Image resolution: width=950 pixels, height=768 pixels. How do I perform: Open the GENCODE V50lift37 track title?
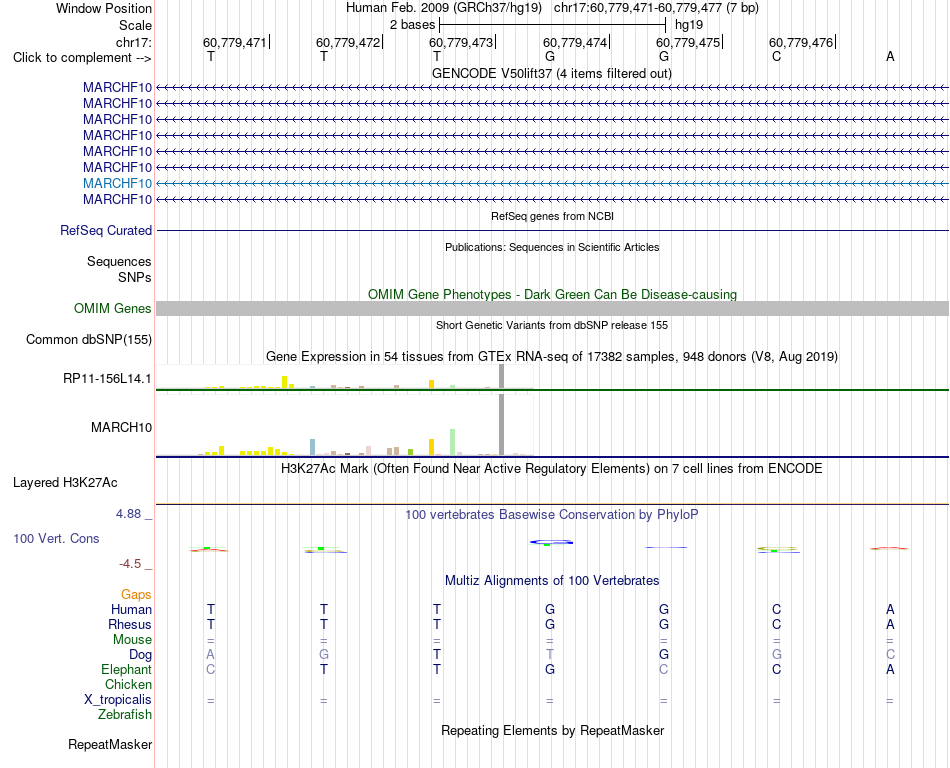click(x=552, y=73)
